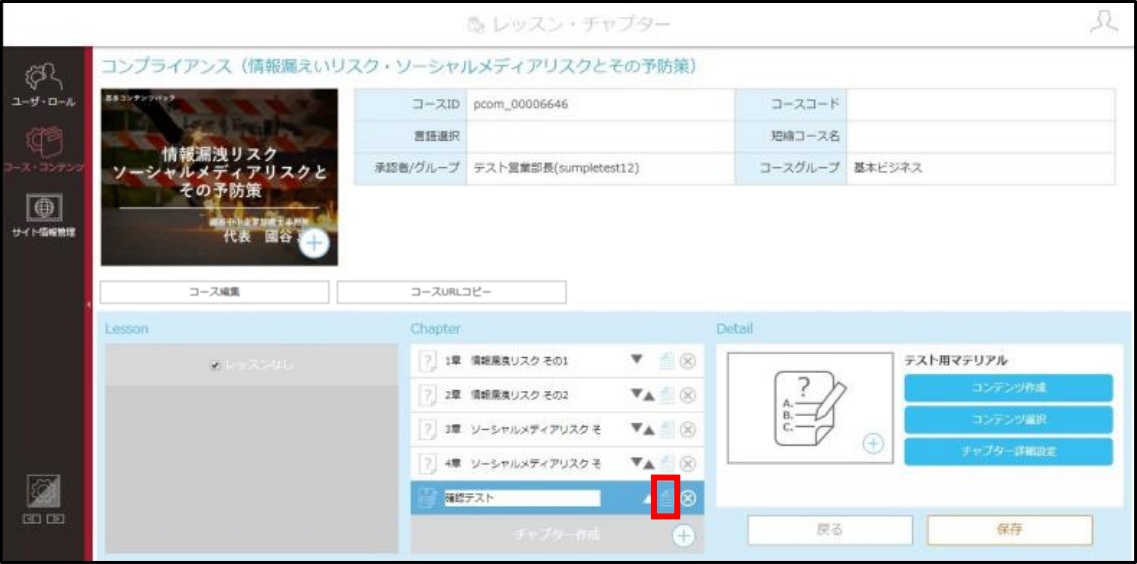Move chapter 2章 up with up arrow
The width and height of the screenshot is (1137, 564).
point(649,396)
